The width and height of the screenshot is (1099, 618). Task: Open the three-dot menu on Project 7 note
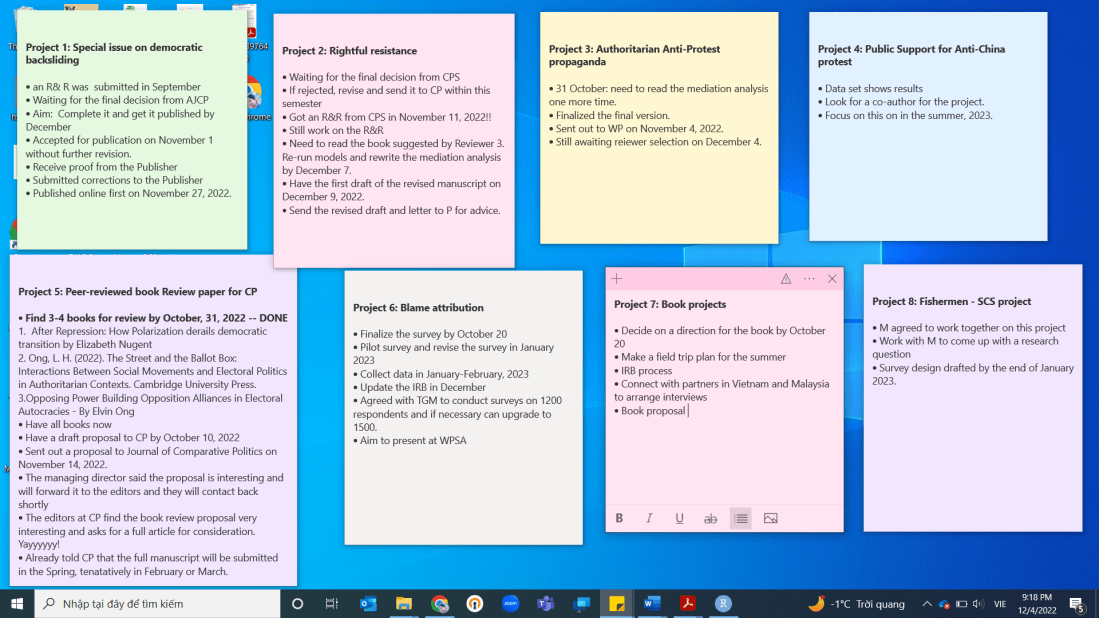(809, 279)
